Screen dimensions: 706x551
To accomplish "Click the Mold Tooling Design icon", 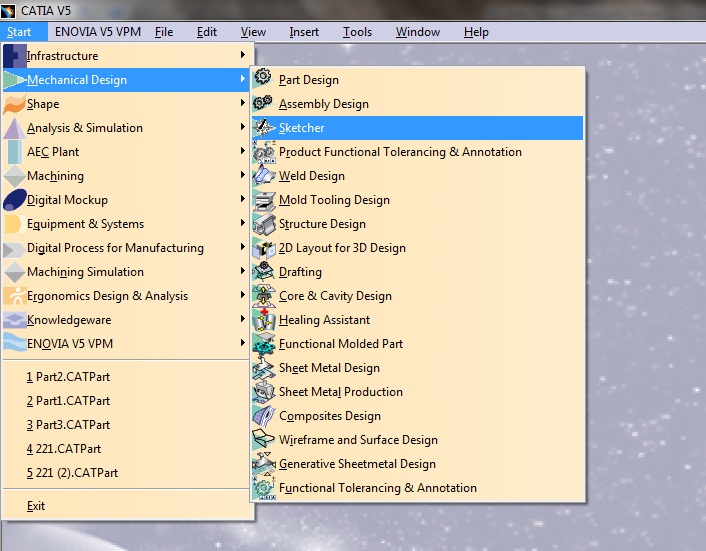I will pos(263,200).
